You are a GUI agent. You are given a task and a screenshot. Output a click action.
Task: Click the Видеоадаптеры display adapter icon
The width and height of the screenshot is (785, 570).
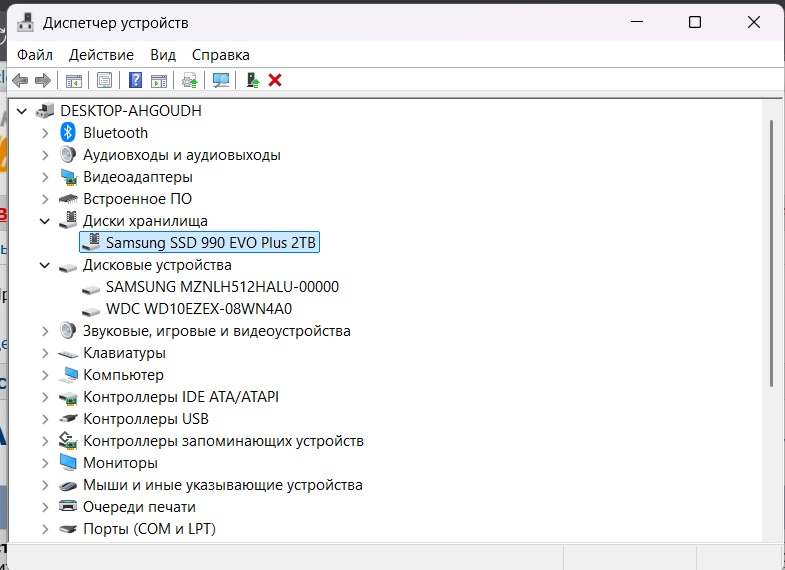point(69,177)
